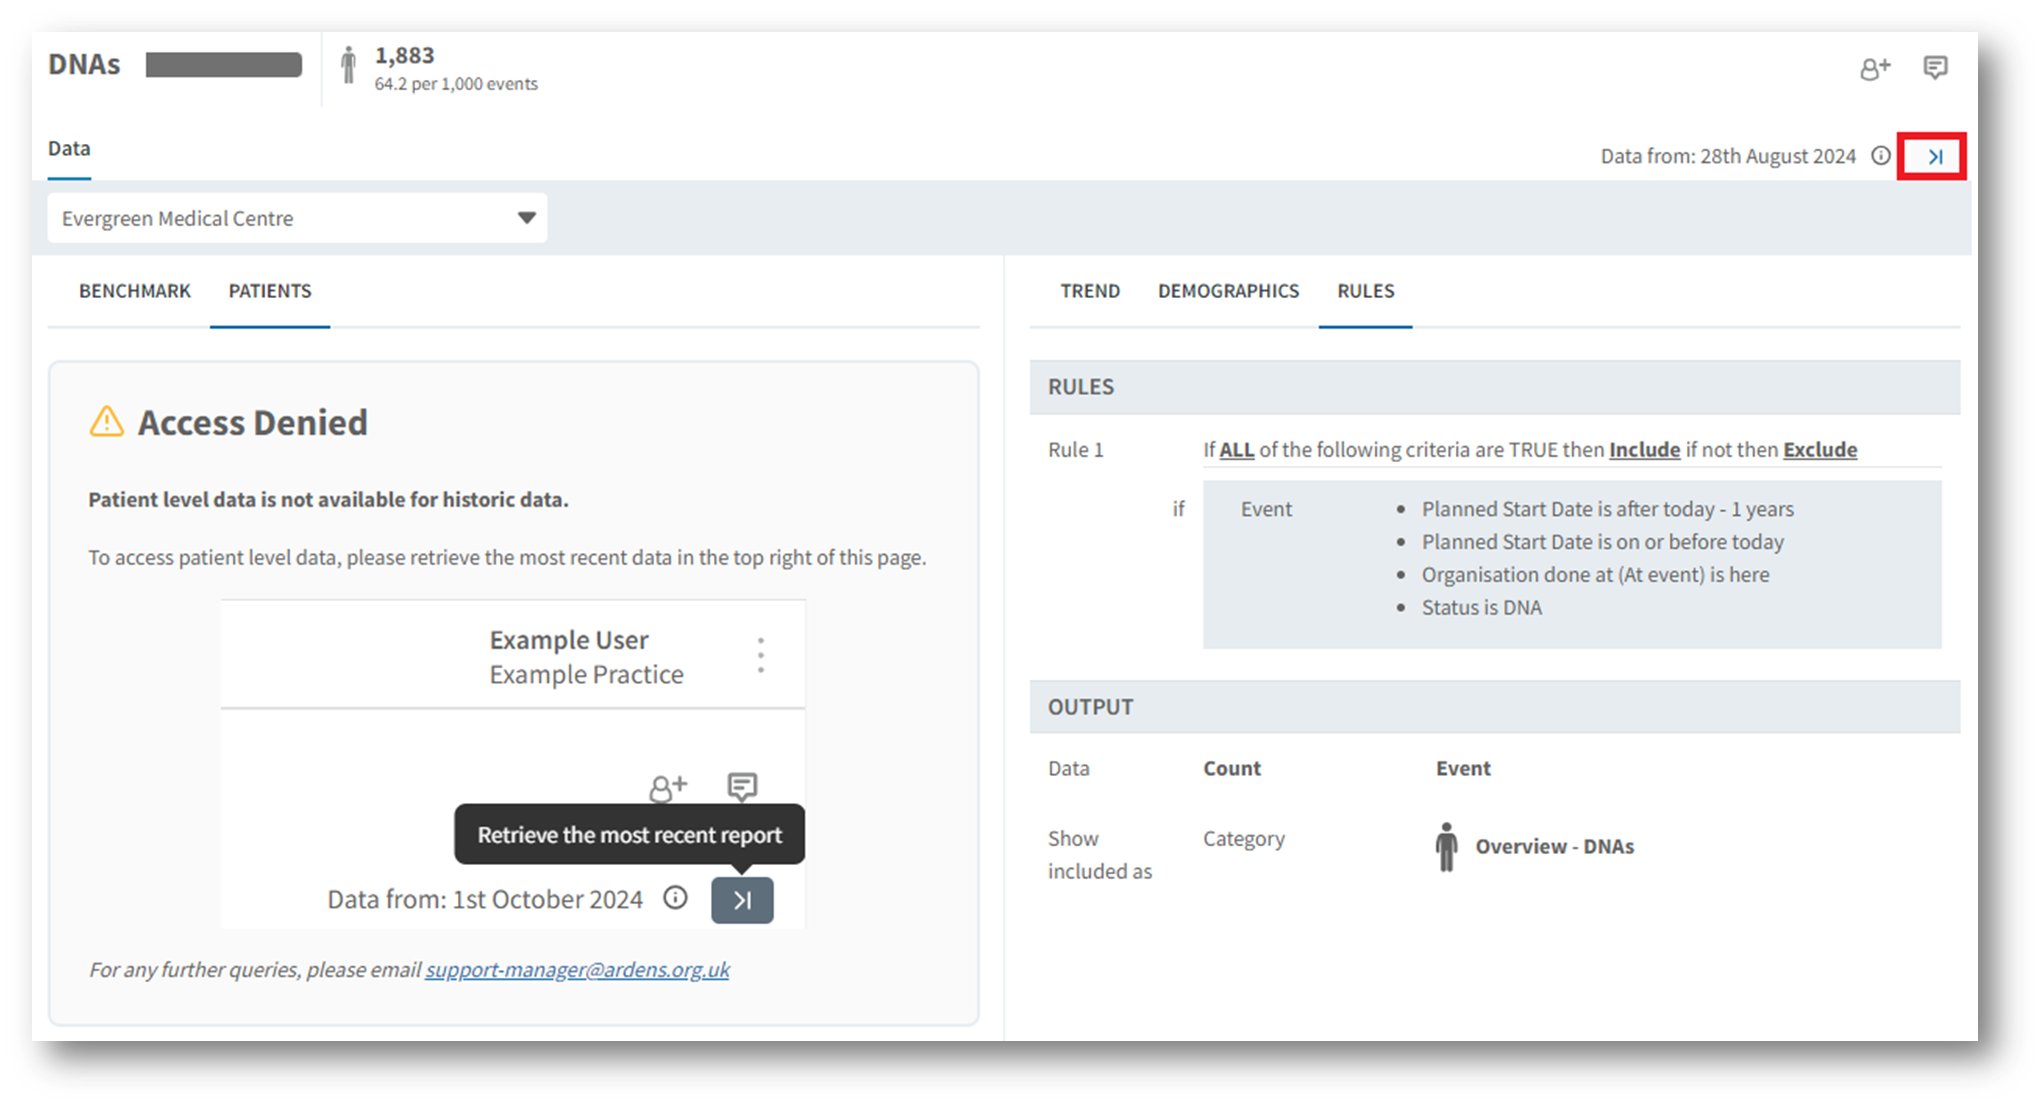
Task: Click the support-manager@ardens.org.uk email link
Action: pyautogui.click(x=577, y=969)
